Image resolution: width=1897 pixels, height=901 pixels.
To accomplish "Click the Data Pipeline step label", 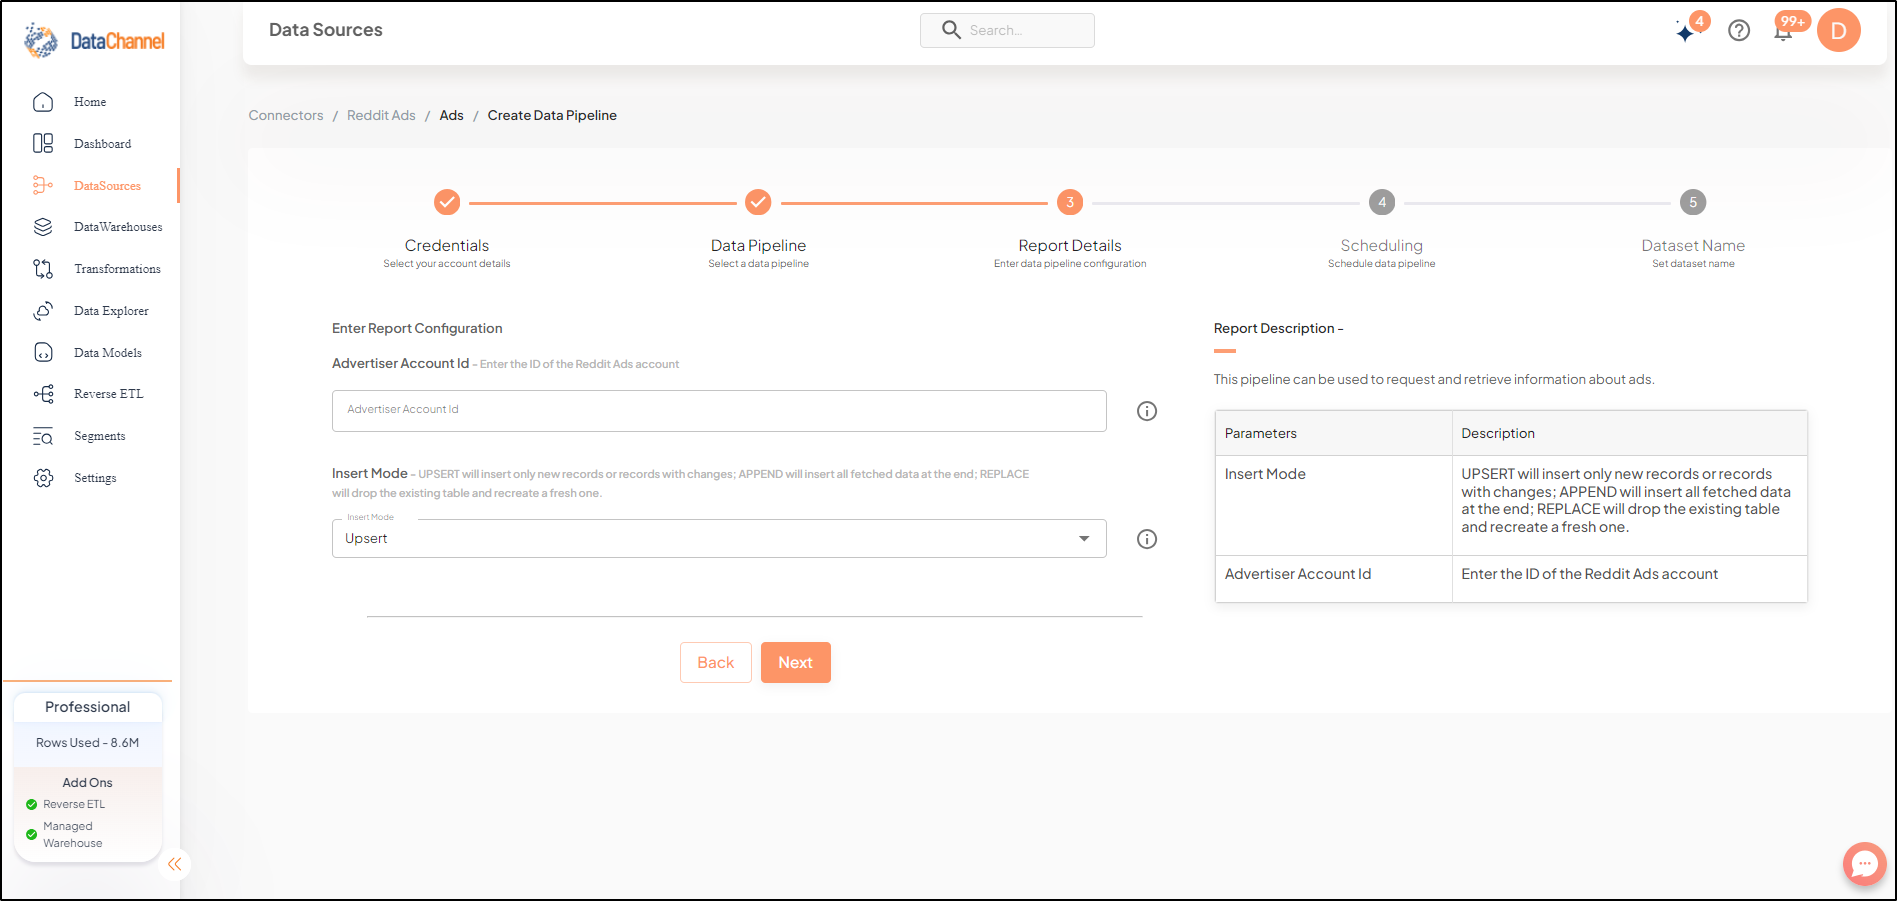I will [x=758, y=246].
